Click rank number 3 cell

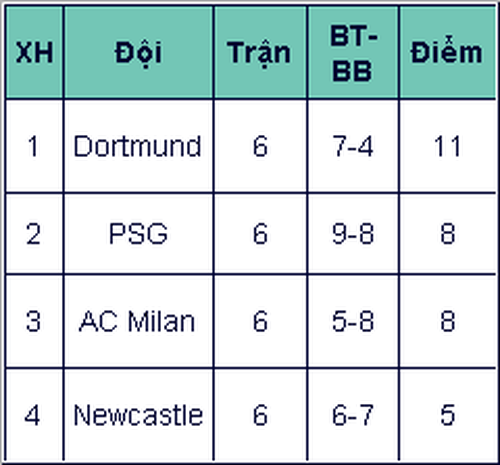[34, 321]
